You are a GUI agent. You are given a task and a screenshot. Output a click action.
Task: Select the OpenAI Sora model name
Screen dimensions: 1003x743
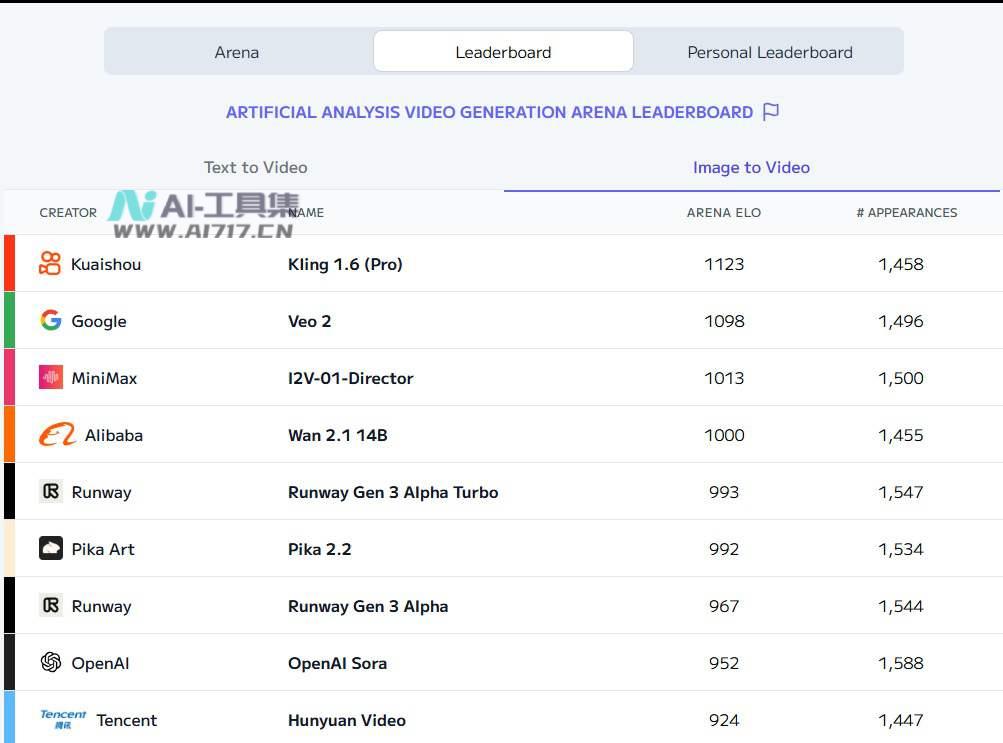click(337, 663)
